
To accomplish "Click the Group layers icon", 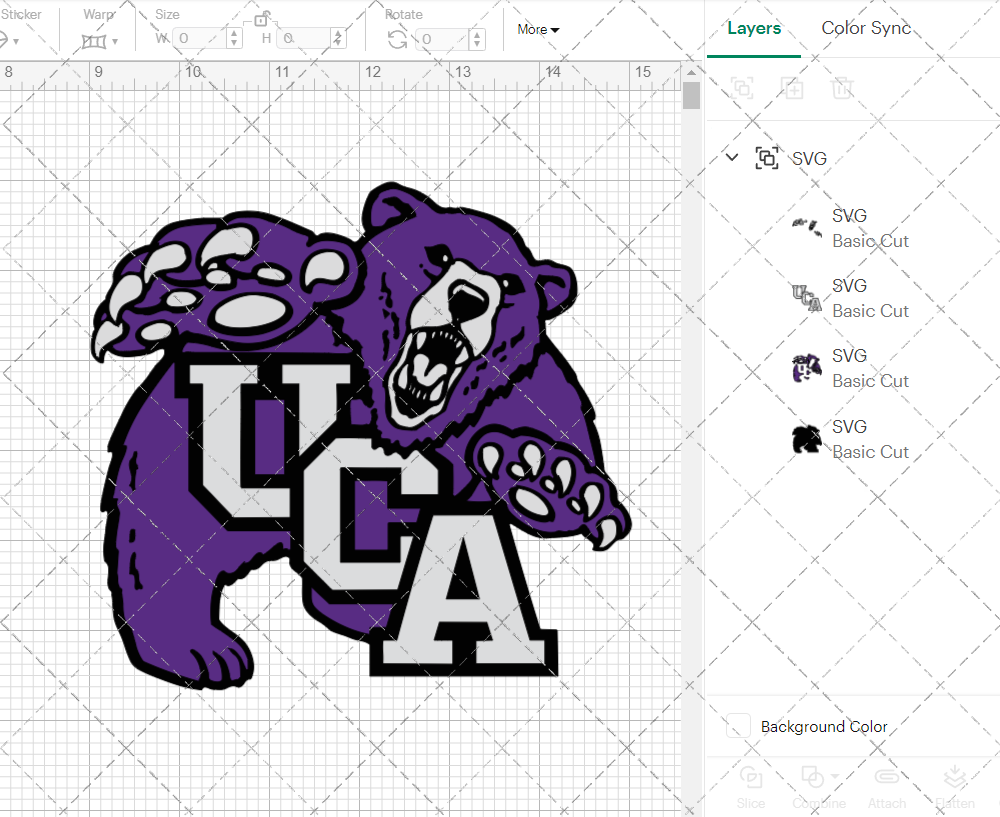I will [x=742, y=88].
